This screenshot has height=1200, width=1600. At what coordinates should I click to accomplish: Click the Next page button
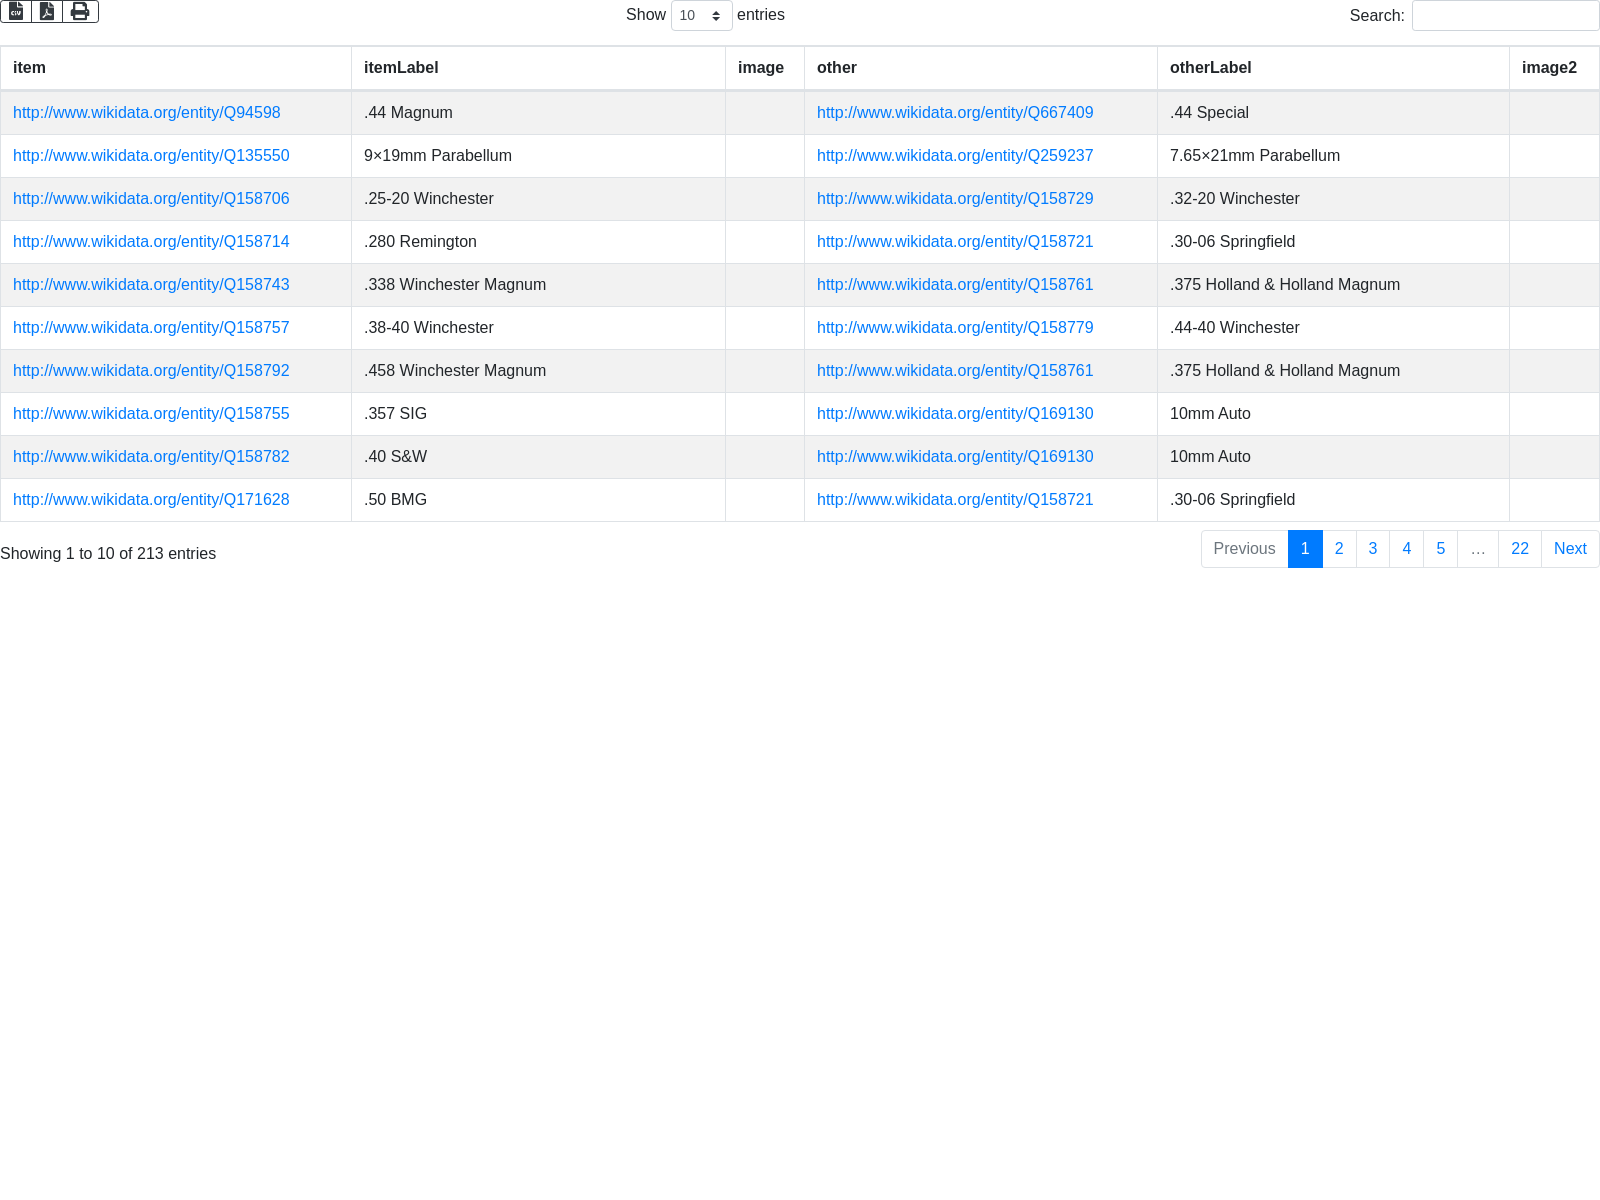tap(1570, 549)
